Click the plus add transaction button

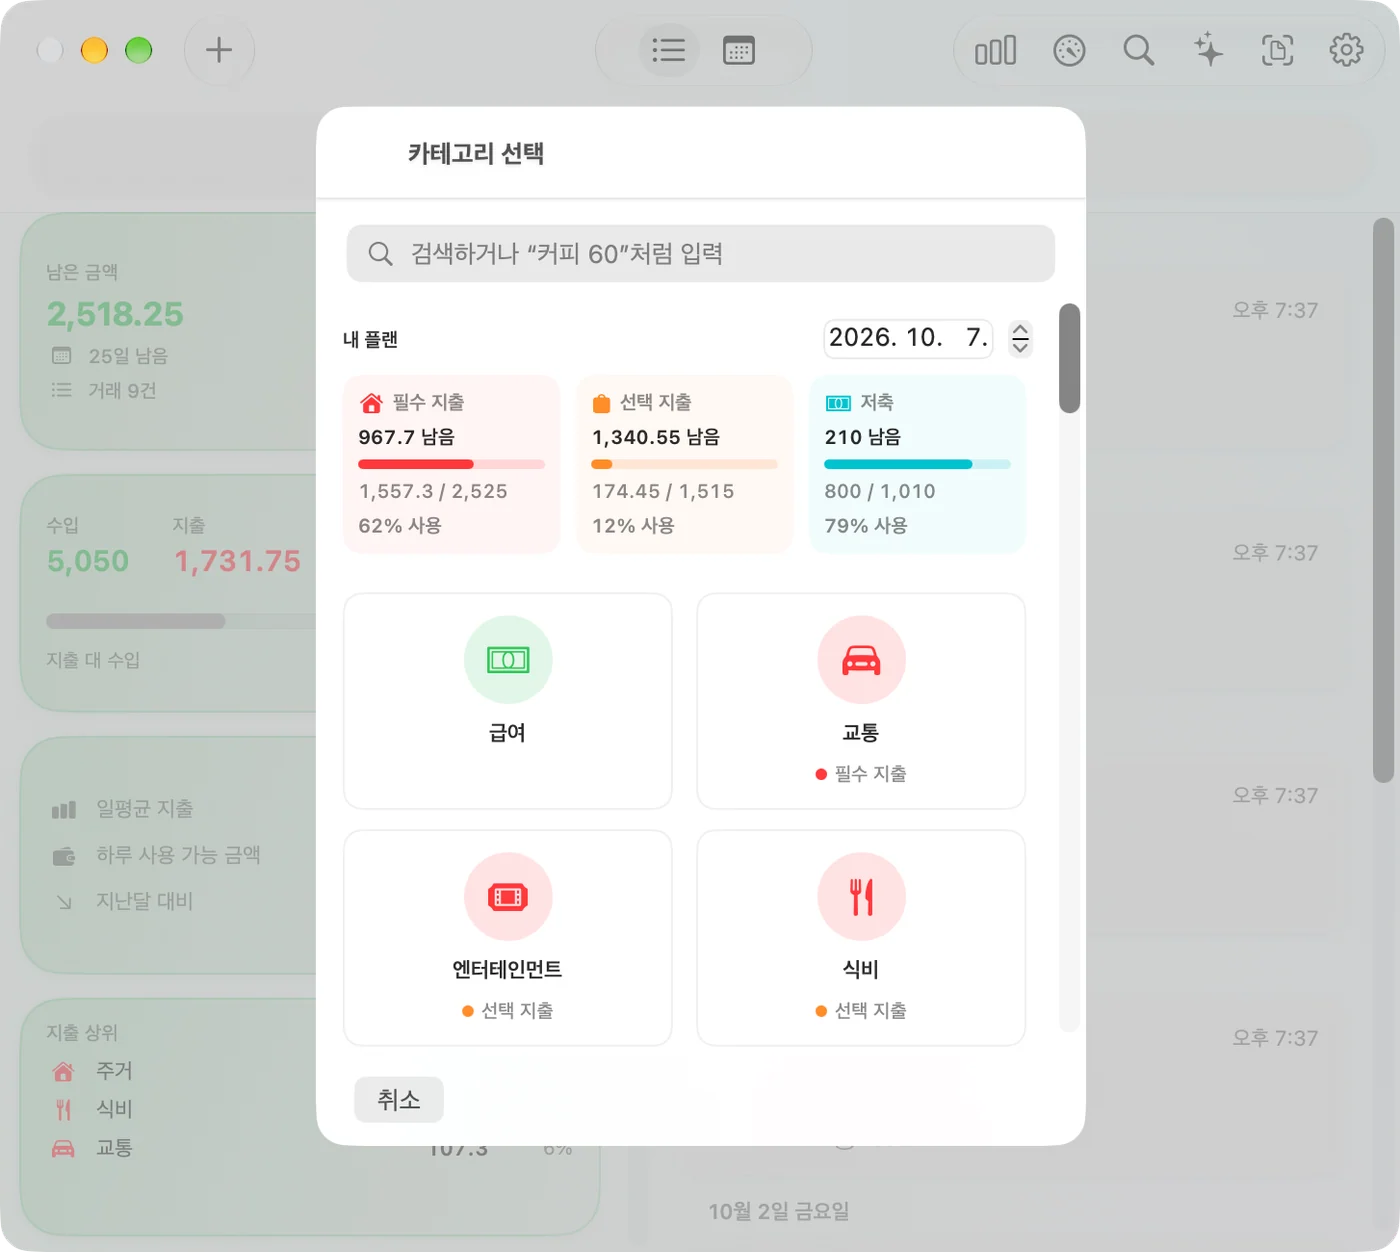click(x=219, y=50)
